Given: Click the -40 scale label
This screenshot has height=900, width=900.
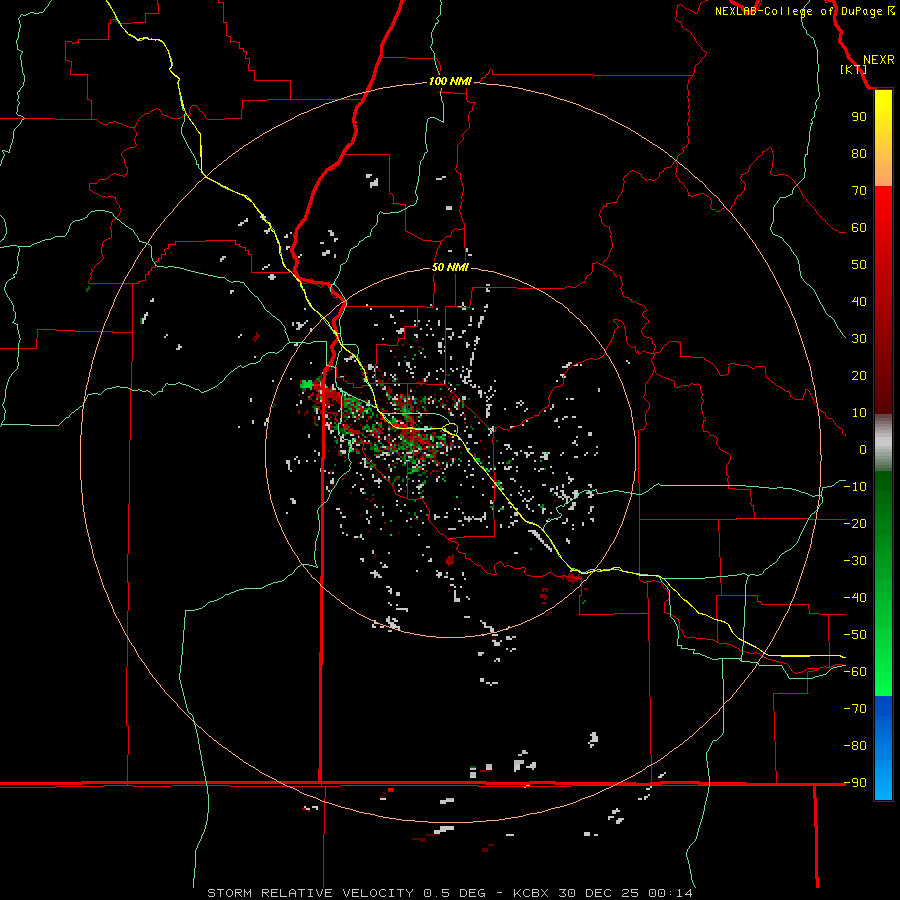Looking at the screenshot, I should tap(855, 598).
